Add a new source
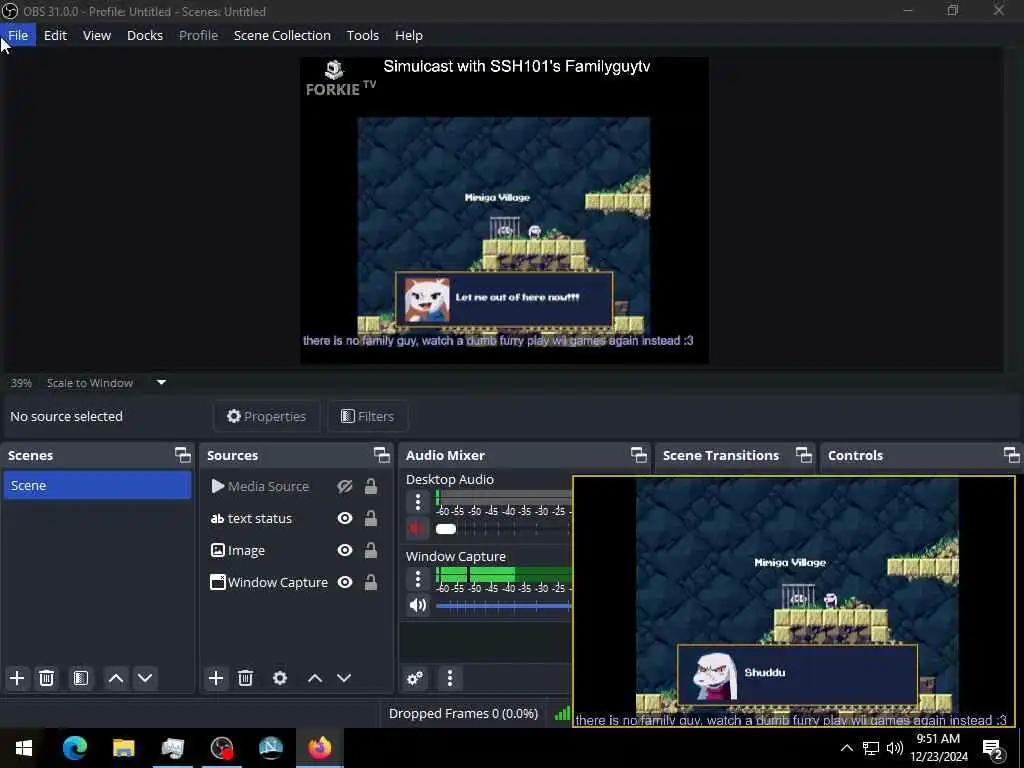1024x768 pixels. 216,678
